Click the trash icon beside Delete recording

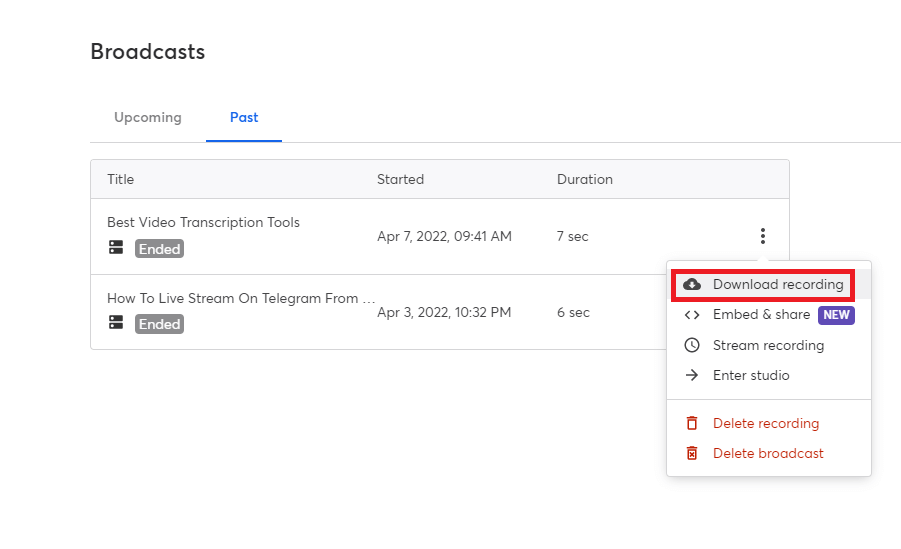pos(692,424)
